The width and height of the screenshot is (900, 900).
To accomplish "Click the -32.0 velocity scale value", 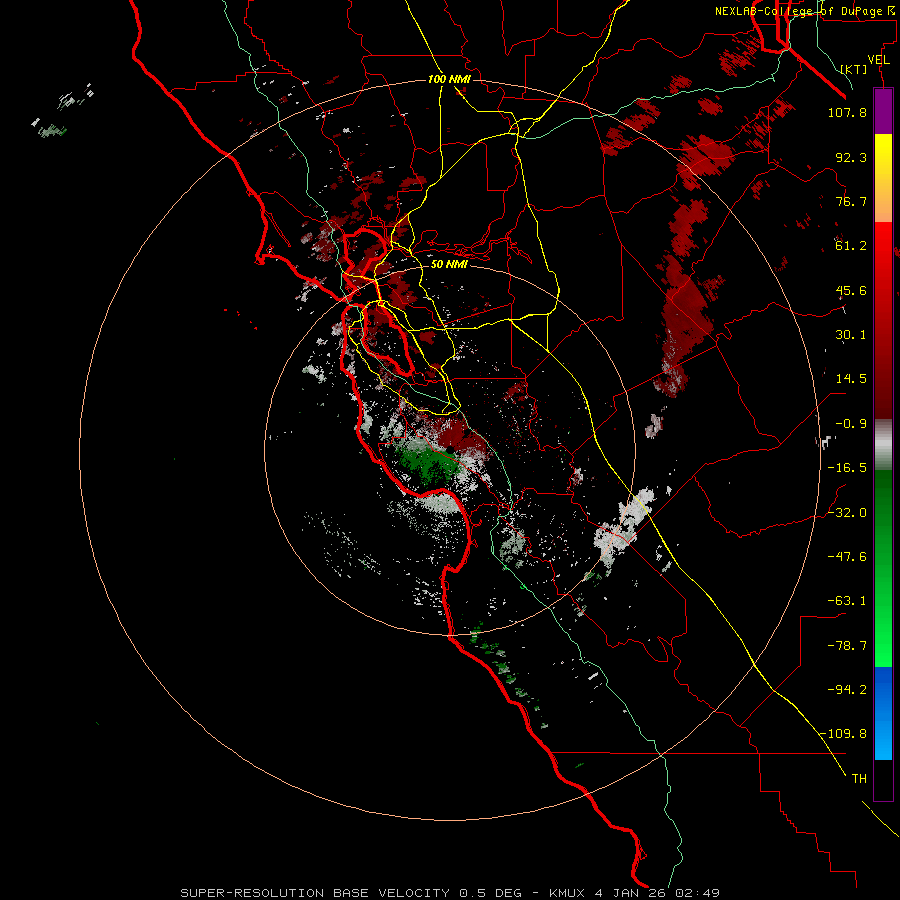I will click(847, 513).
